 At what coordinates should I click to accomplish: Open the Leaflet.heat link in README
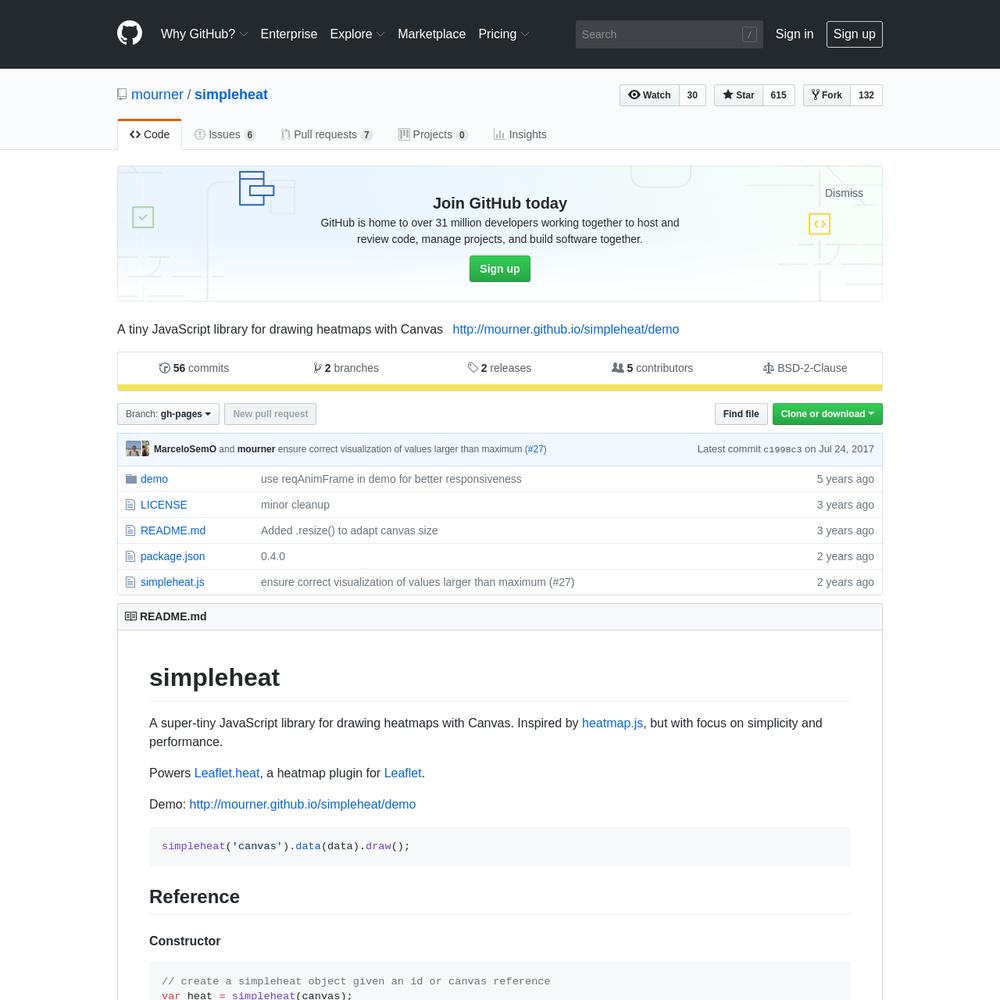coord(227,773)
